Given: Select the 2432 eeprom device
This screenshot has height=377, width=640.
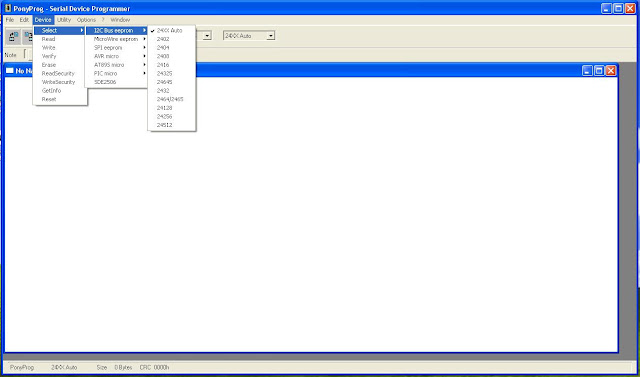Looking at the screenshot, I should point(172,91).
